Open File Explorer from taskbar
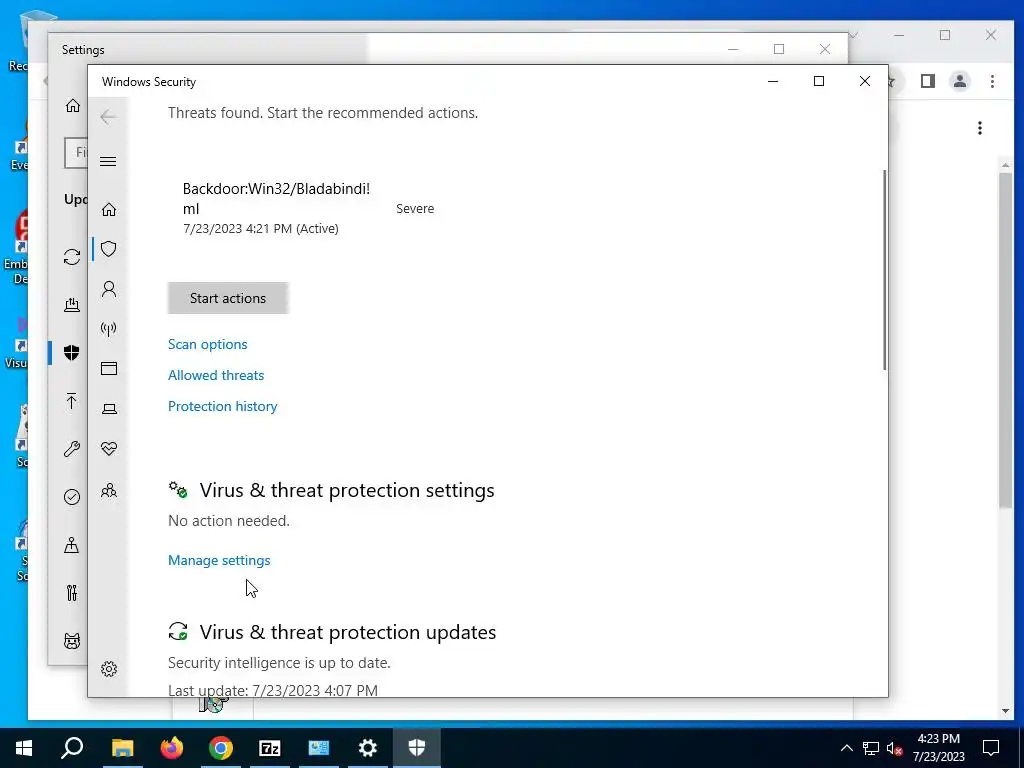Image resolution: width=1024 pixels, height=768 pixels. coord(122,748)
